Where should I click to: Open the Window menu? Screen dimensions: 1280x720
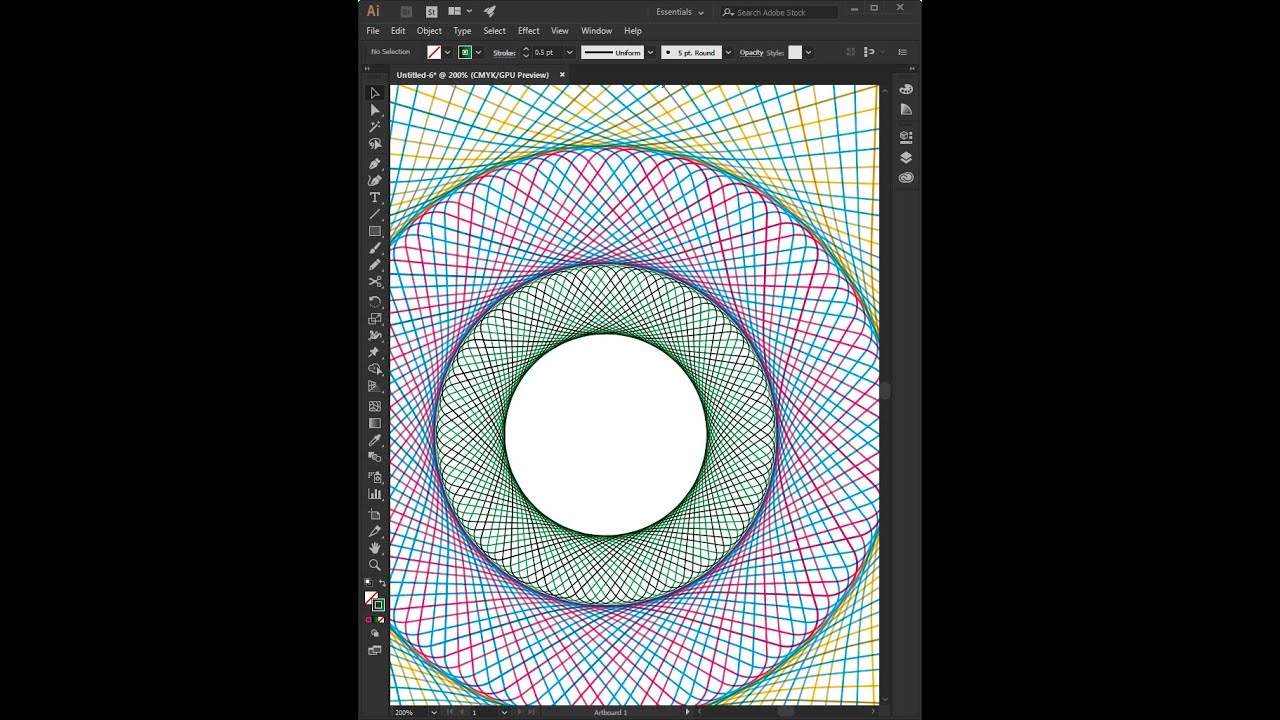click(597, 31)
